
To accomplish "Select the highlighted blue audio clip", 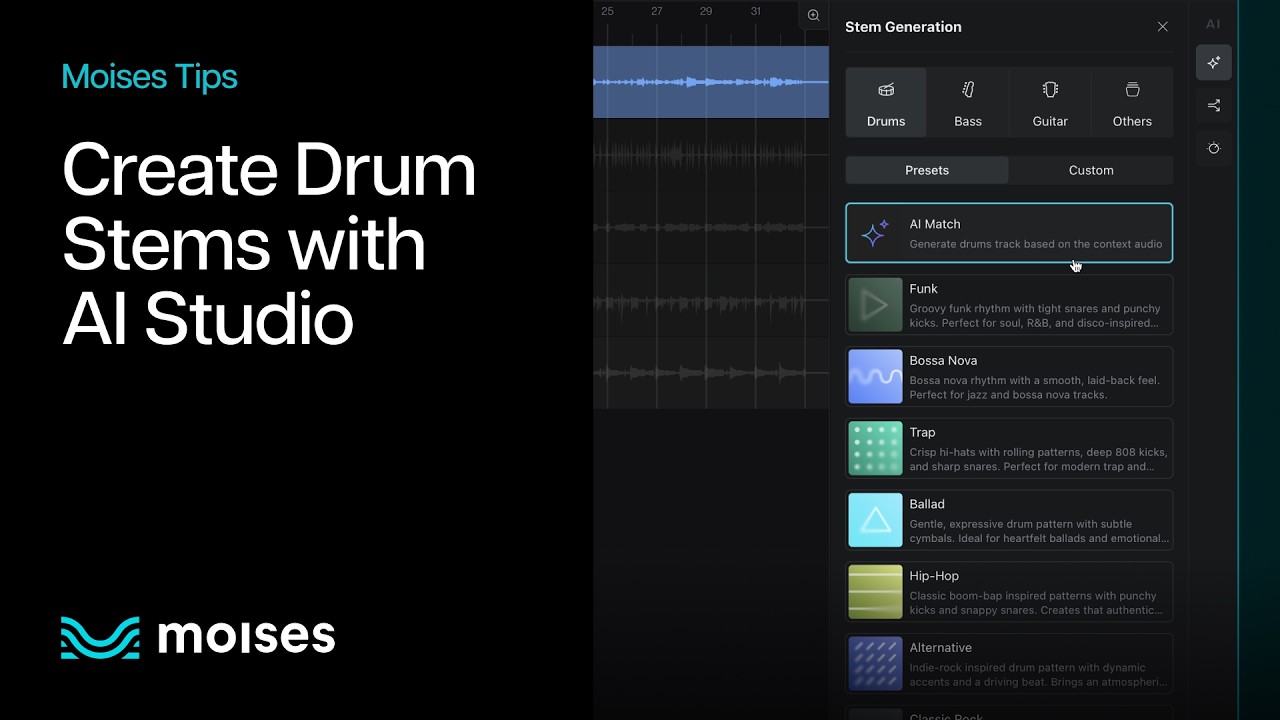I will [x=711, y=82].
